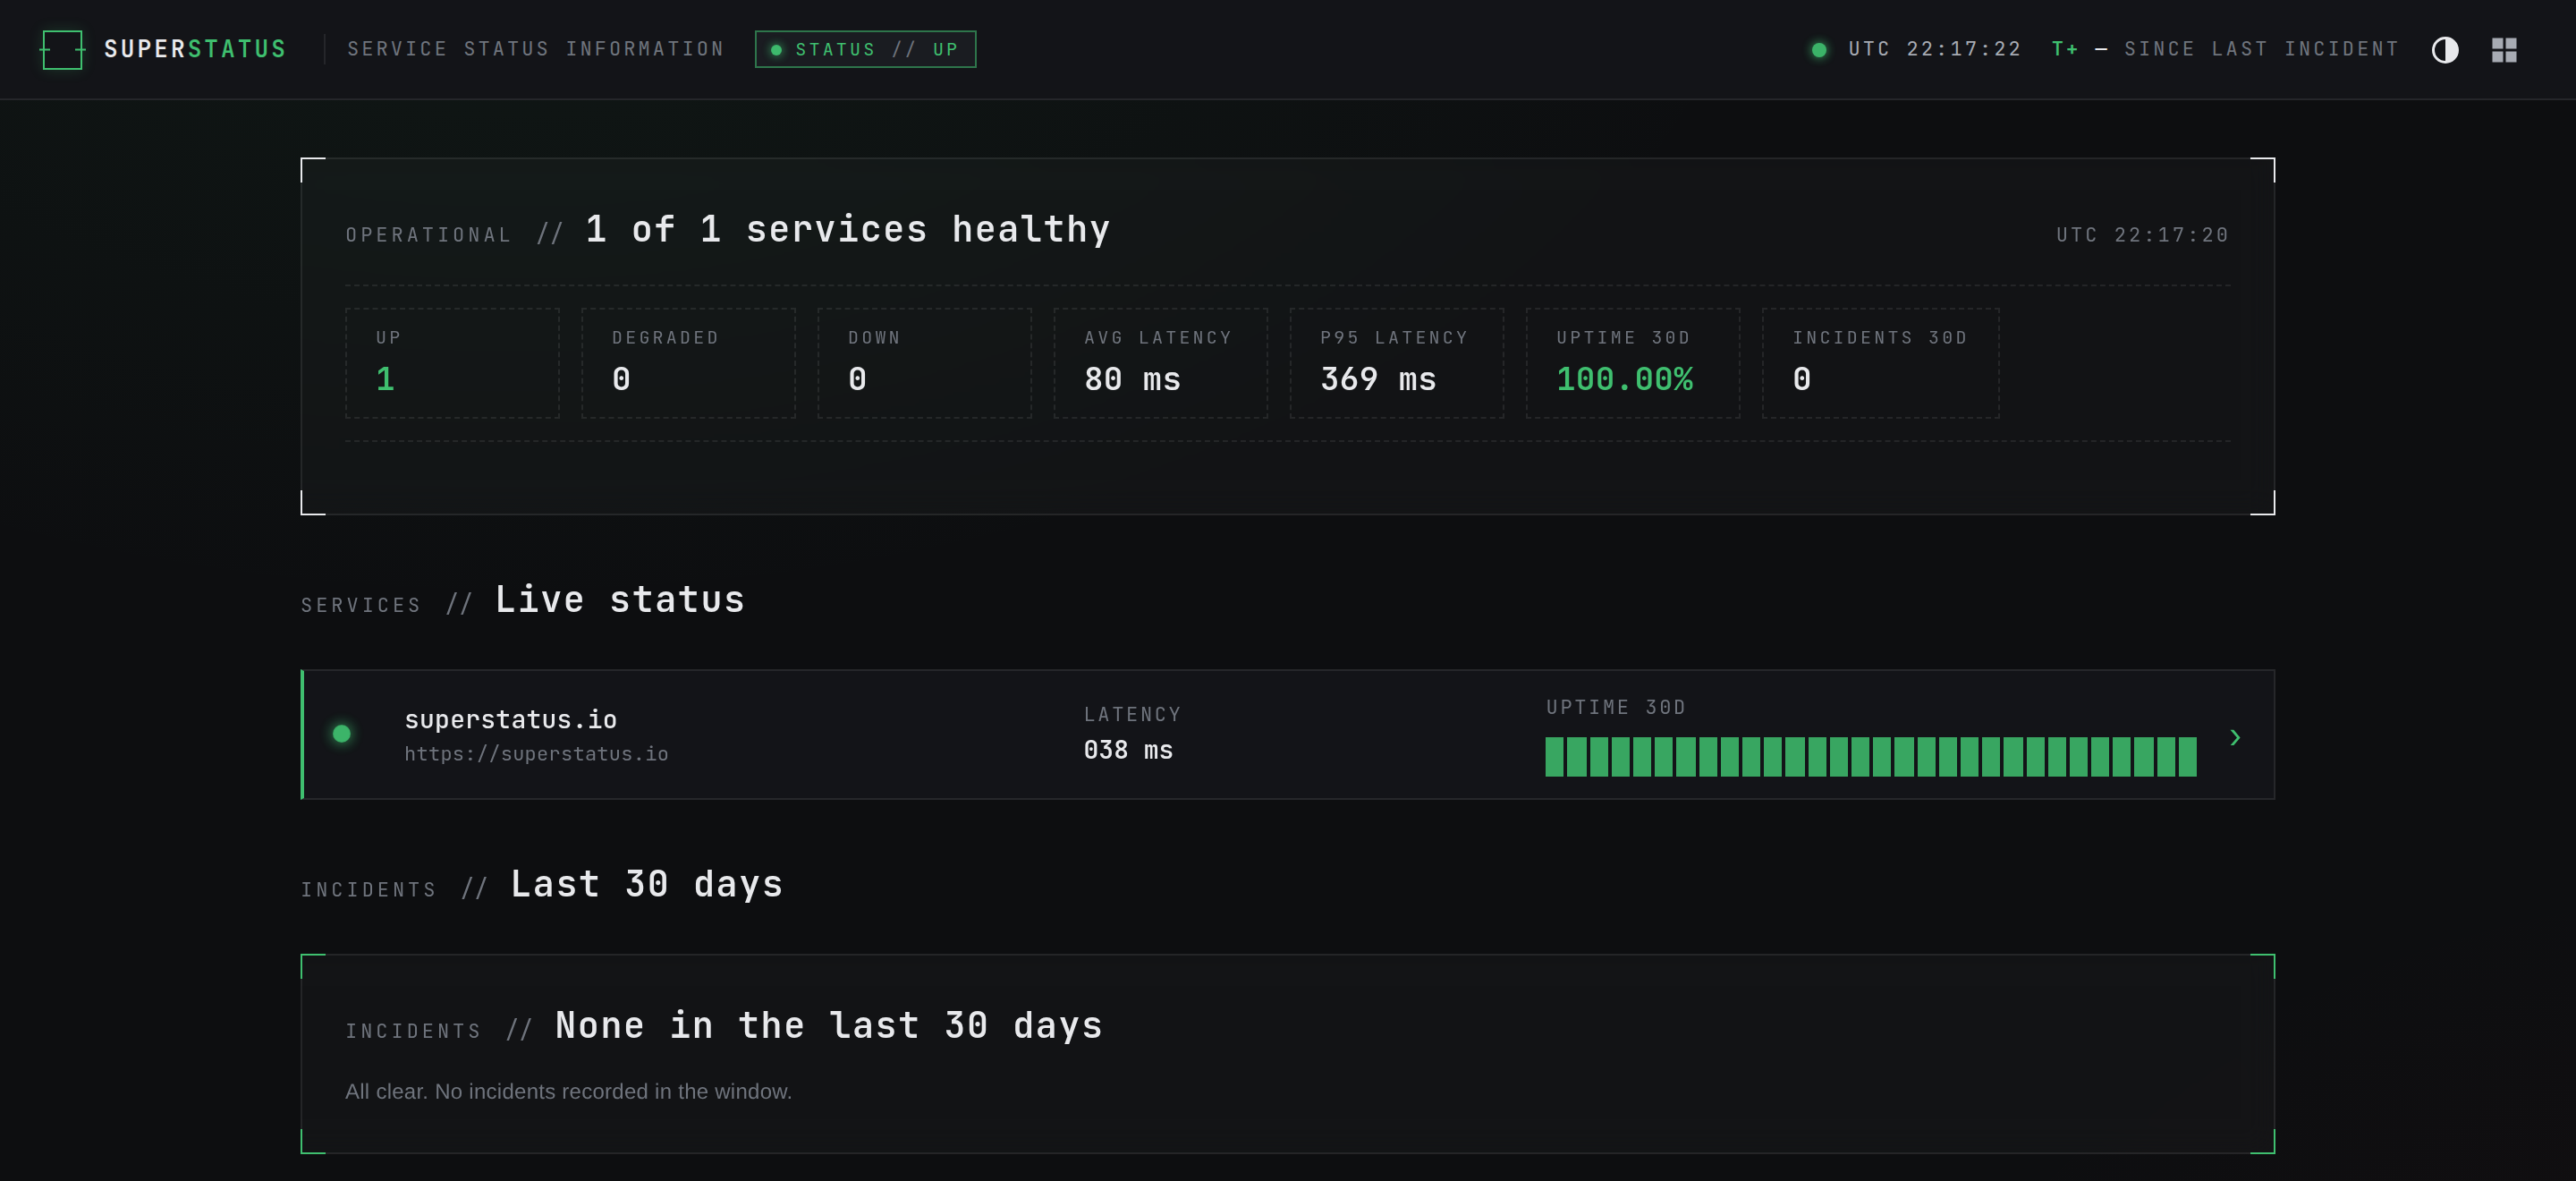
Task: Toggle the light/dark contrast theme icon
Action: [x=2444, y=50]
